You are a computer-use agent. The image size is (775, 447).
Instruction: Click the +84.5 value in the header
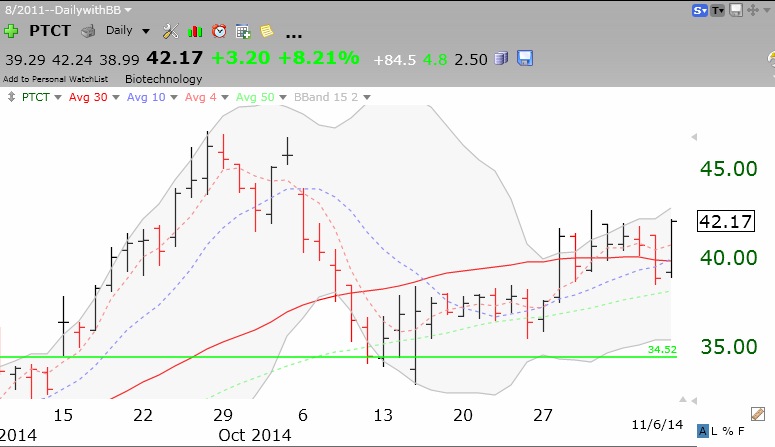(394, 60)
